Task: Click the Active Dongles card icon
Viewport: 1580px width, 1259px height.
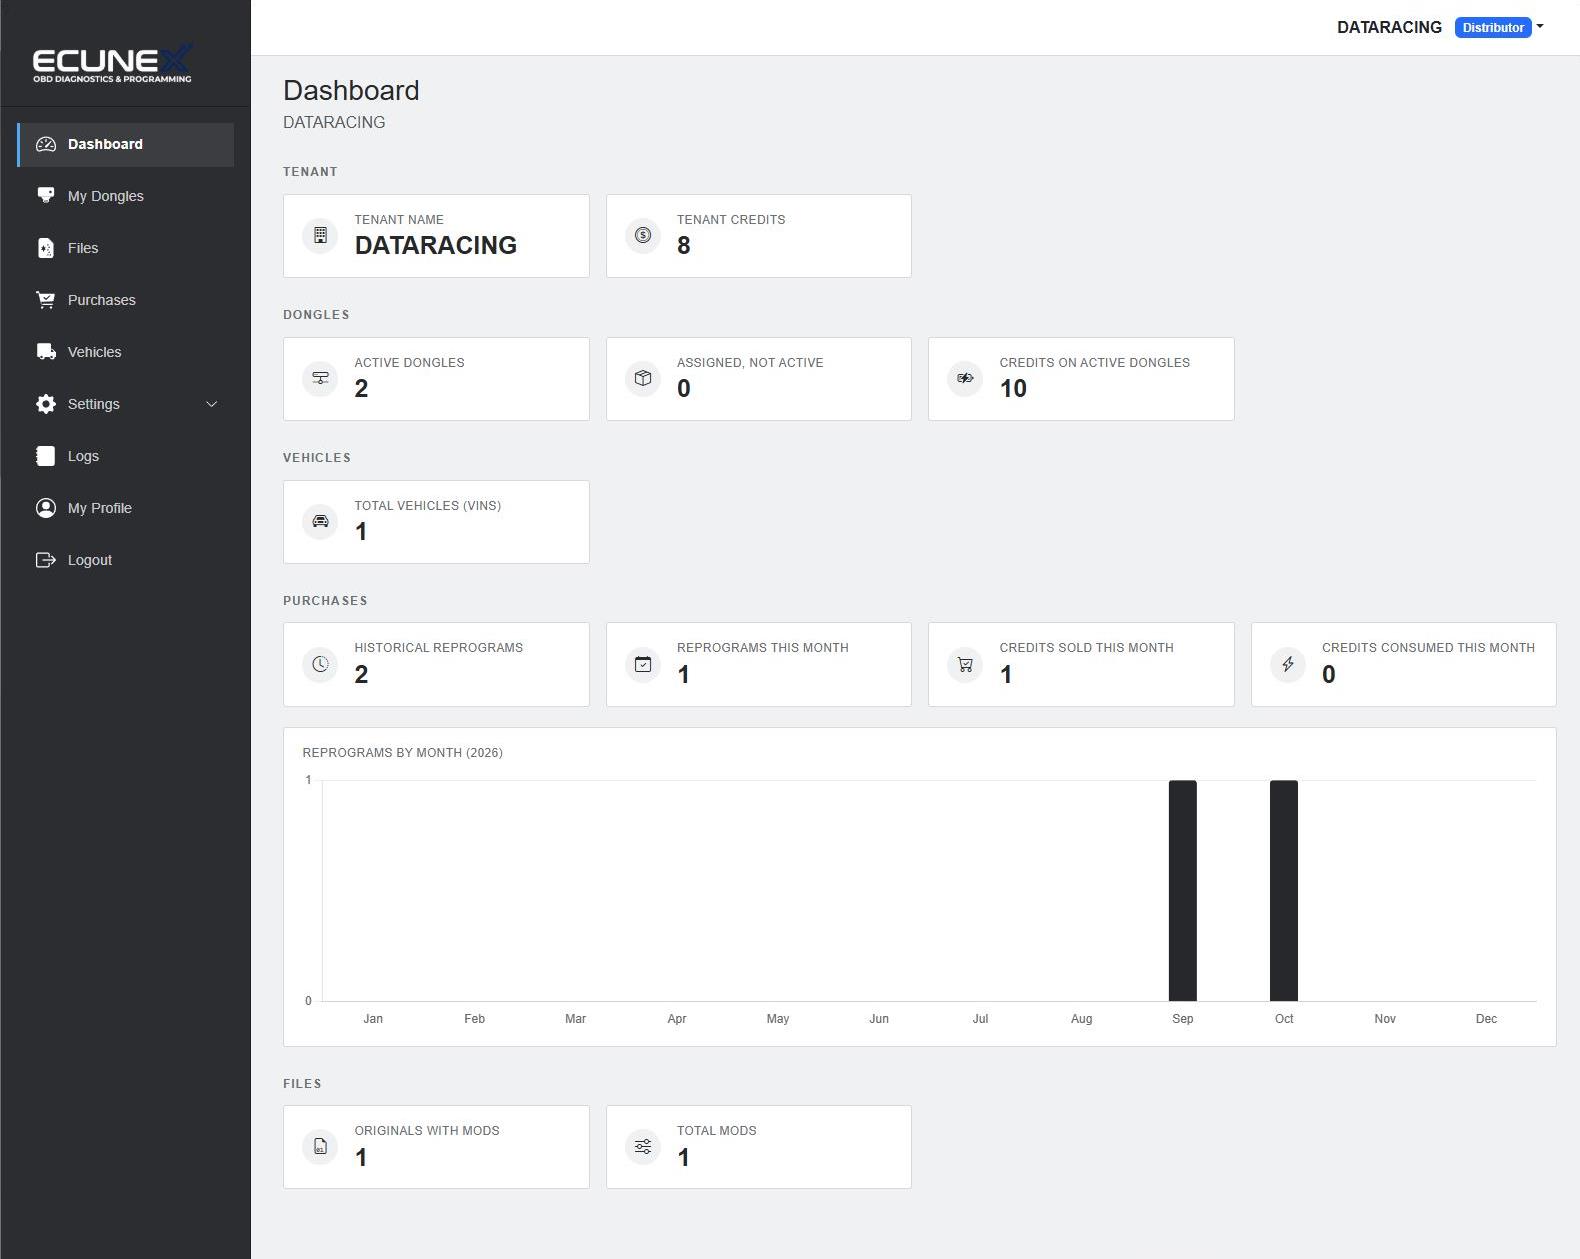Action: point(320,378)
